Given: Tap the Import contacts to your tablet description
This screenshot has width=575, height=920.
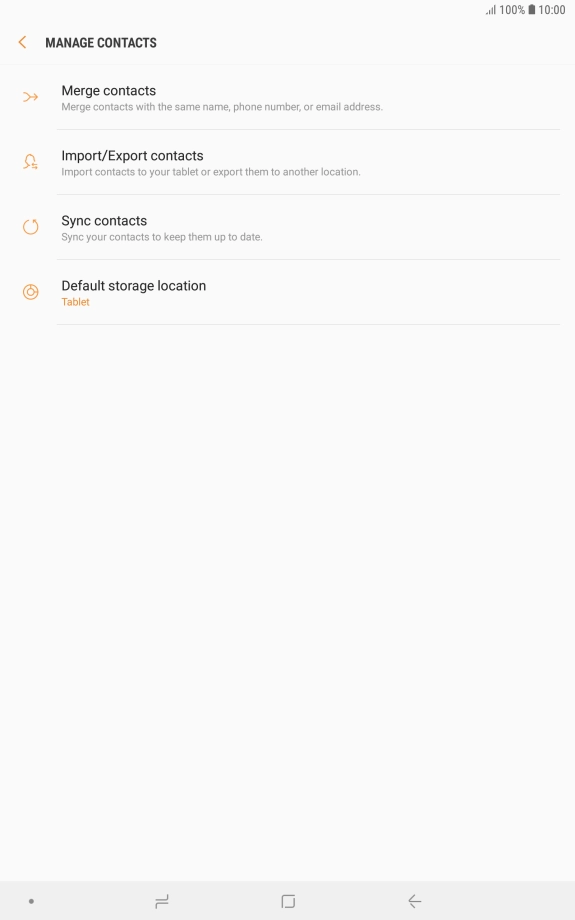Looking at the screenshot, I should click(x=211, y=172).
